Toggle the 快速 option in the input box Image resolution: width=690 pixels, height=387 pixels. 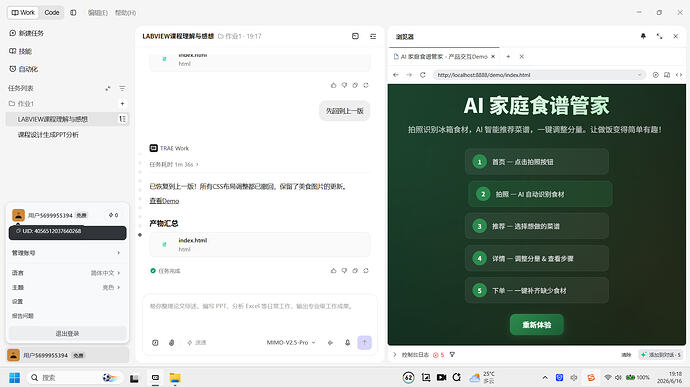(197, 343)
